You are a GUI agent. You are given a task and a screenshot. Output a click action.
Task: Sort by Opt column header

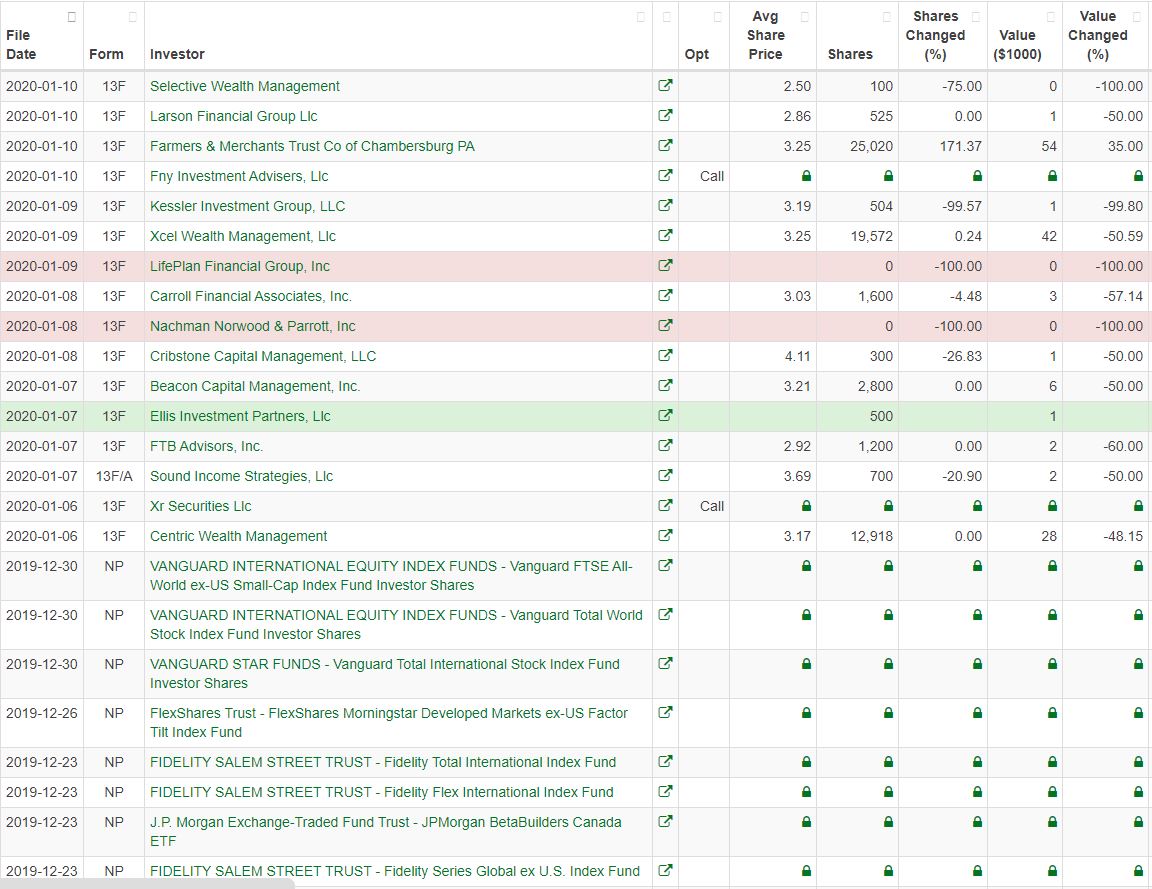pyautogui.click(x=704, y=36)
